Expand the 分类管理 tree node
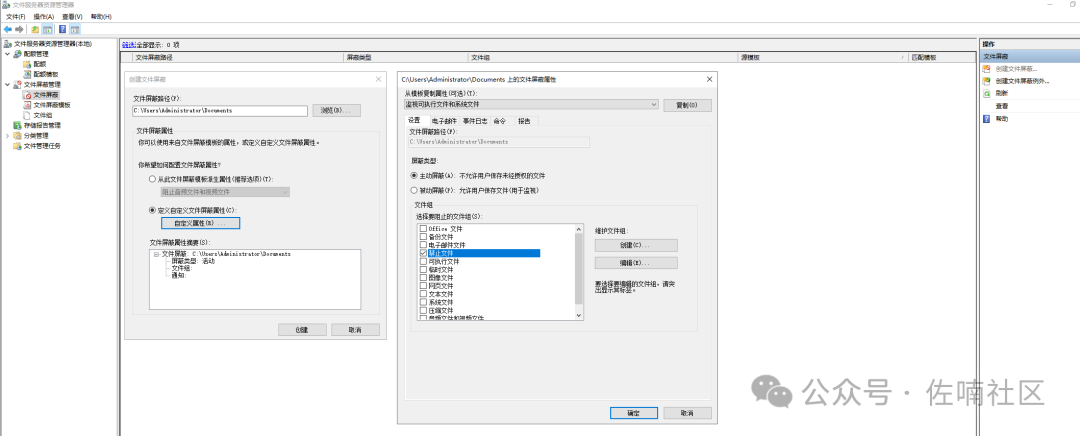1080x436 pixels. point(7,136)
